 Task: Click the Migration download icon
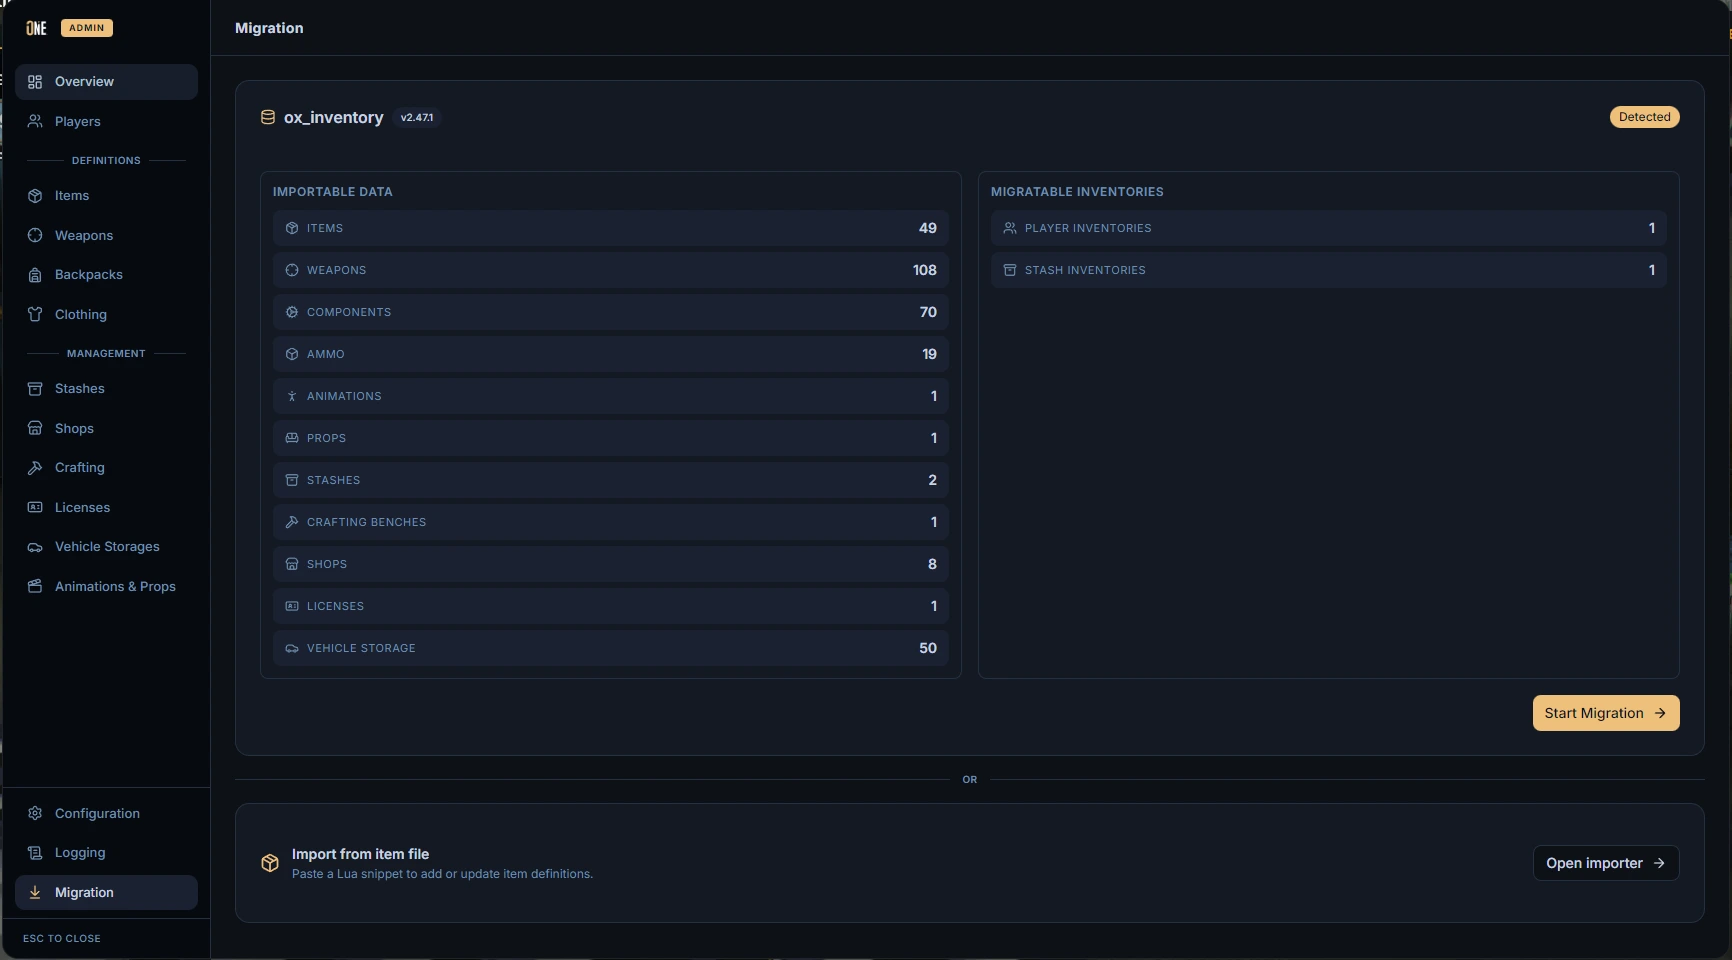click(35, 892)
